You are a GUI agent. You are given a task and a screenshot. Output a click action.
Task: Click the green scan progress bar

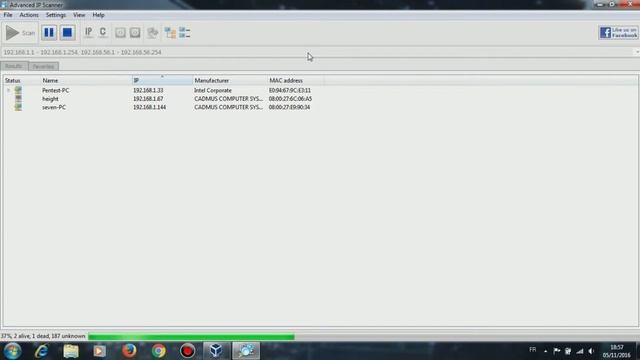[x=191, y=337]
